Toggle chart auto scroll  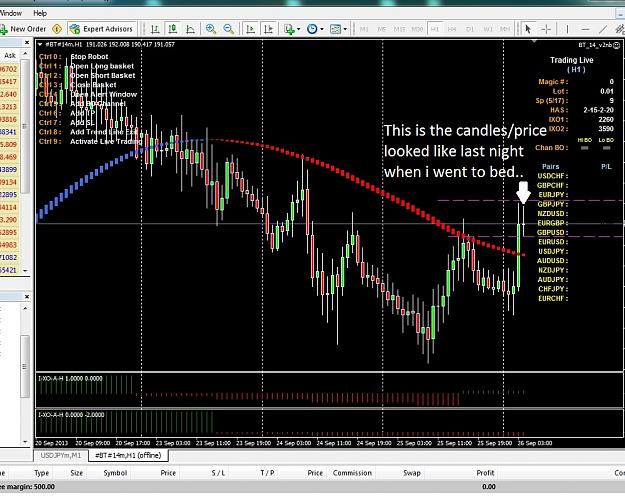(x=251, y=29)
